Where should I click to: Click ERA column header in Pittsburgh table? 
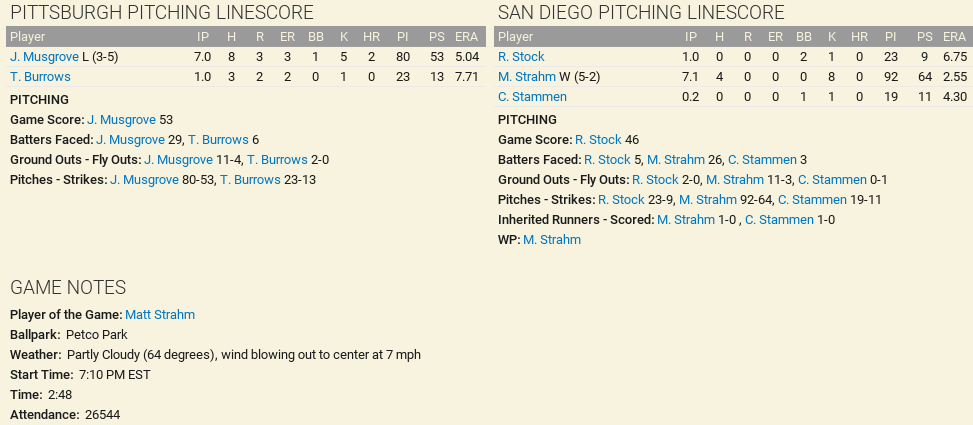point(466,37)
